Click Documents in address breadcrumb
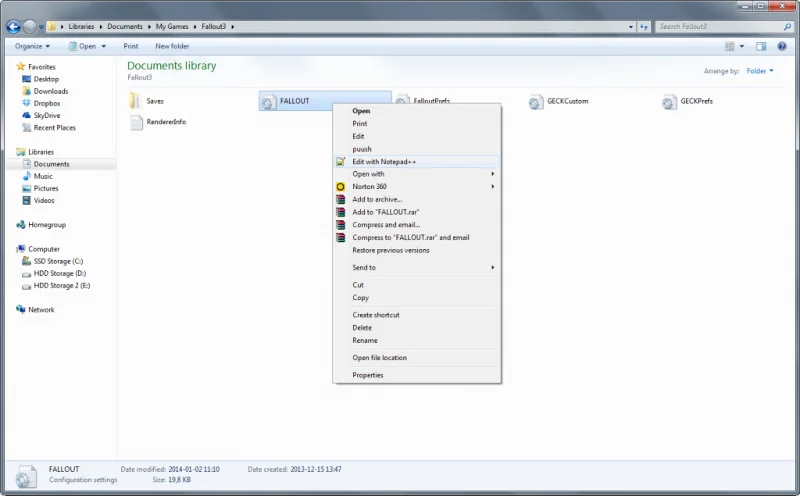The height and width of the screenshot is (496, 800). coord(124,27)
